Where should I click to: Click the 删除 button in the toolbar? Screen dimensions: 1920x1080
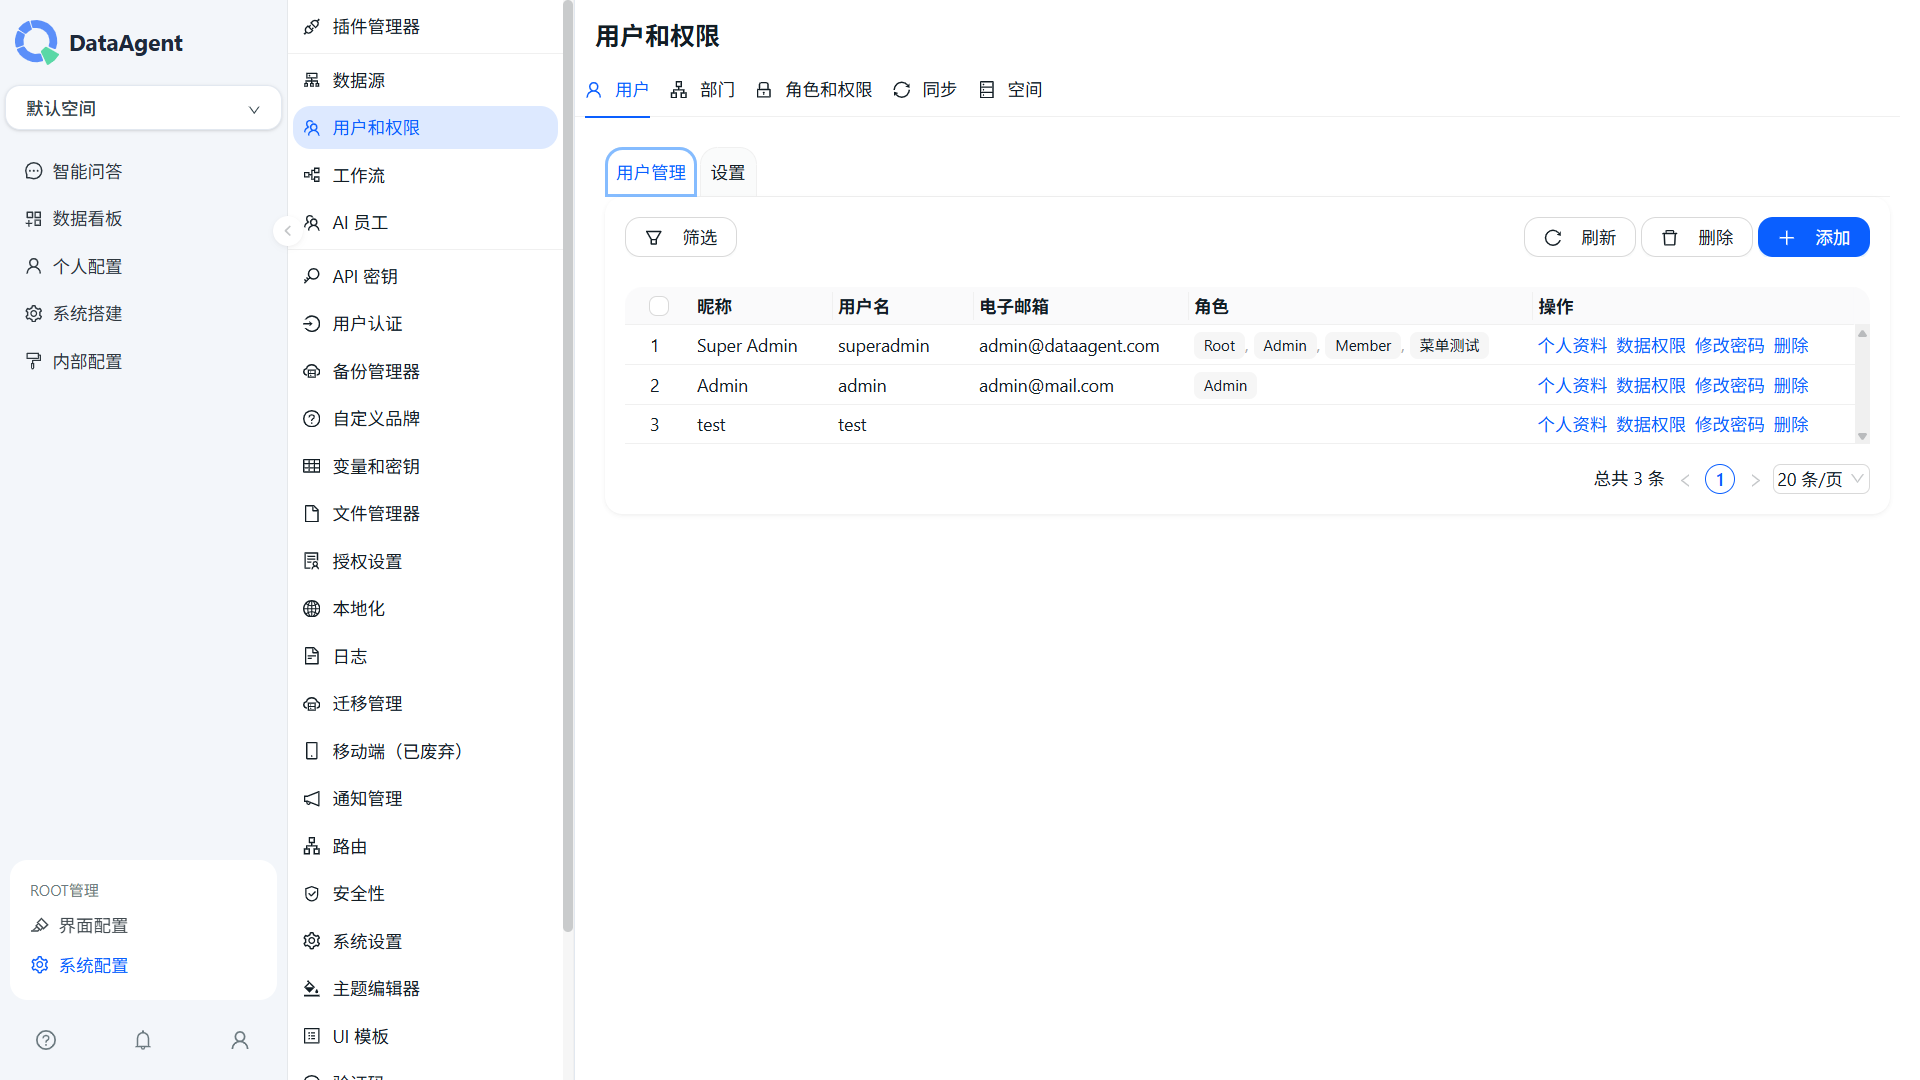coord(1697,238)
